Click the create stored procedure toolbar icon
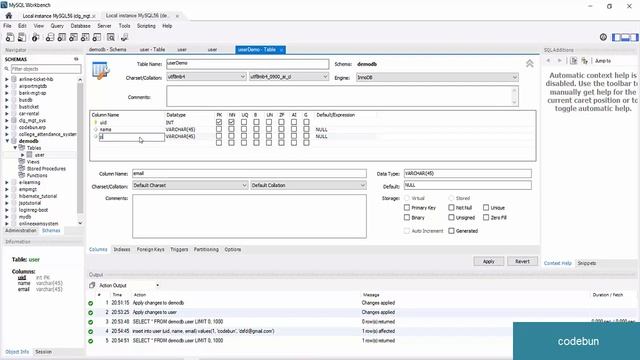 point(85,38)
